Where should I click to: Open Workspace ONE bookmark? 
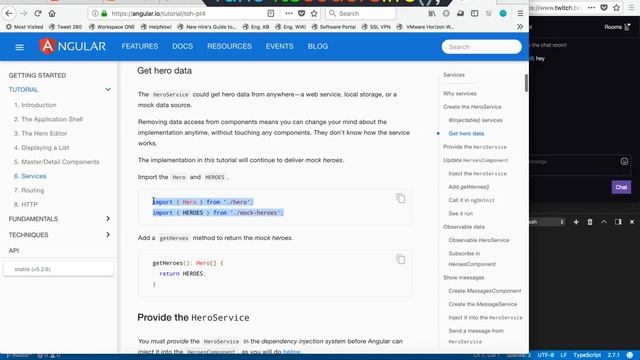[112, 27]
